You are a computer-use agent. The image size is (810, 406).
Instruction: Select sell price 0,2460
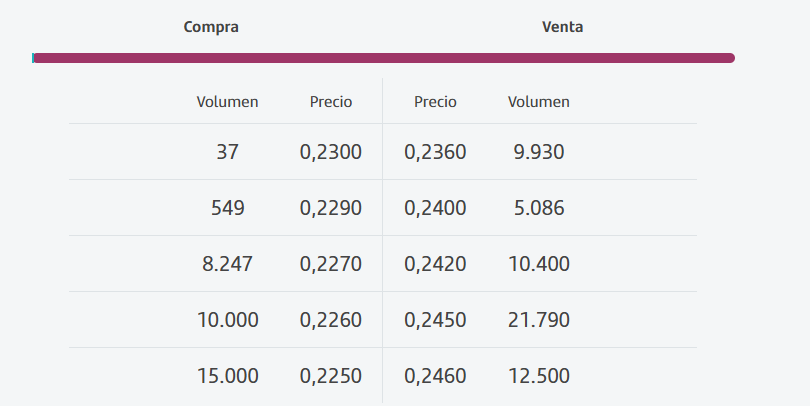(x=435, y=377)
